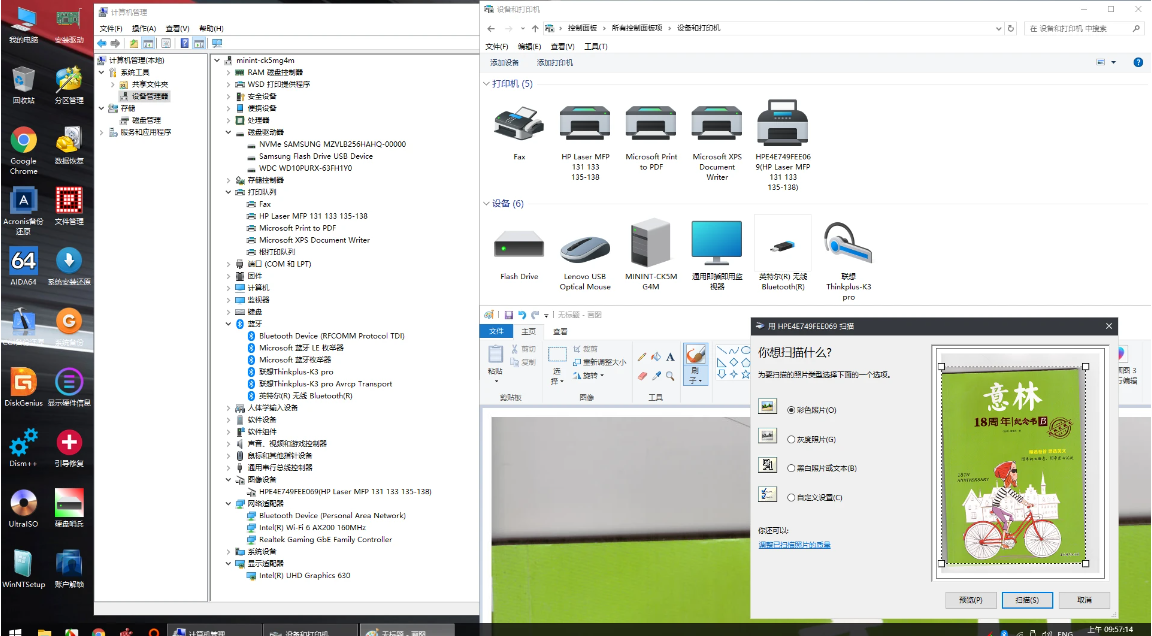Click Add a device in Devices and Printers

pos(505,62)
